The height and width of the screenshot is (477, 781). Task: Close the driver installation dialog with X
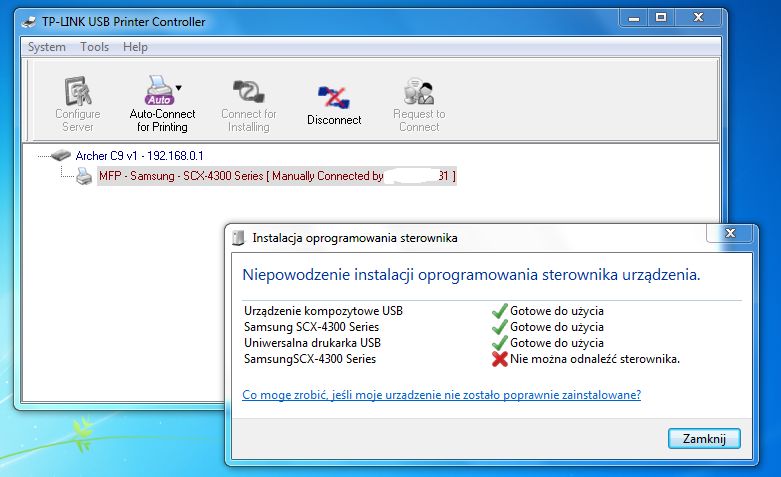pyautogui.click(x=730, y=233)
